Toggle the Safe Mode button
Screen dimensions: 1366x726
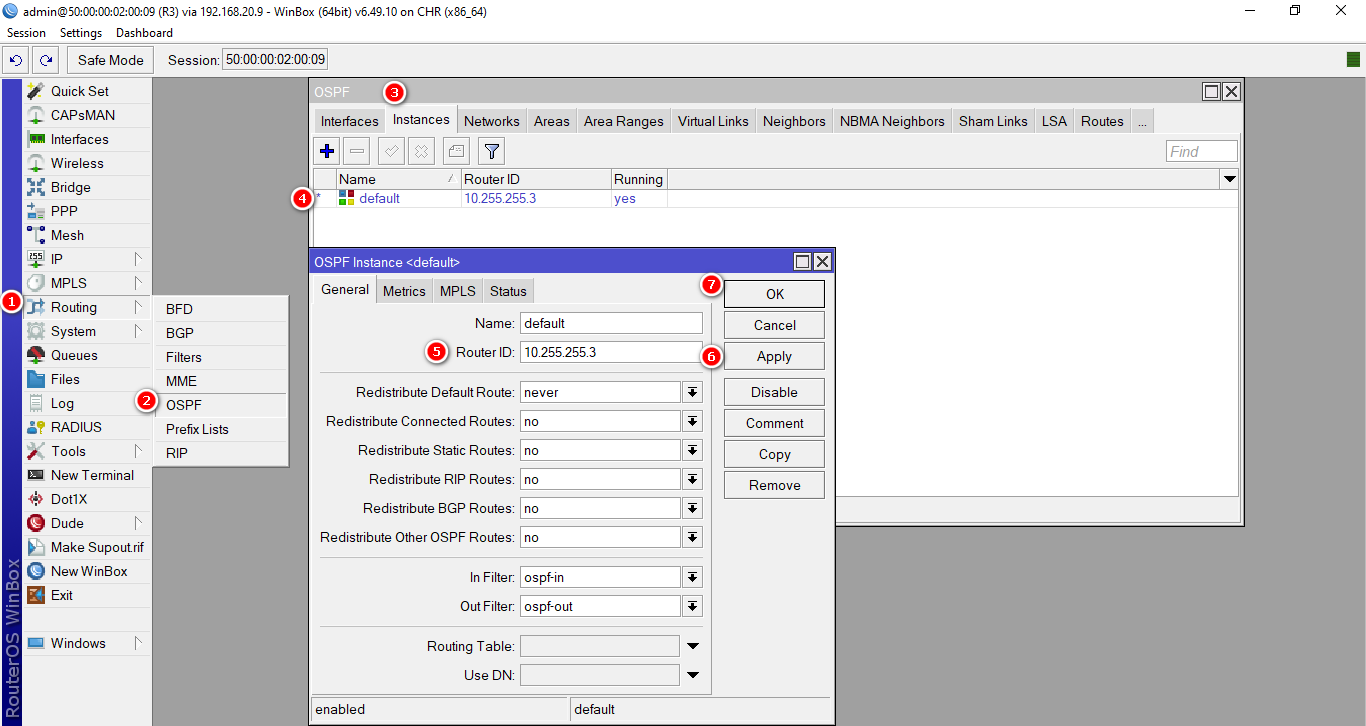pyautogui.click(x=111, y=60)
